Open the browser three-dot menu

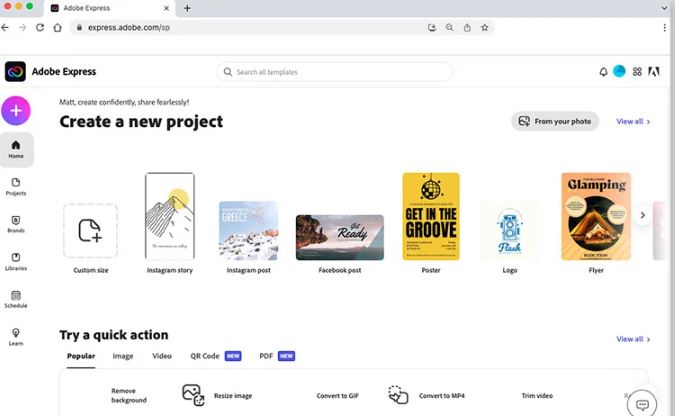pyautogui.click(x=665, y=28)
